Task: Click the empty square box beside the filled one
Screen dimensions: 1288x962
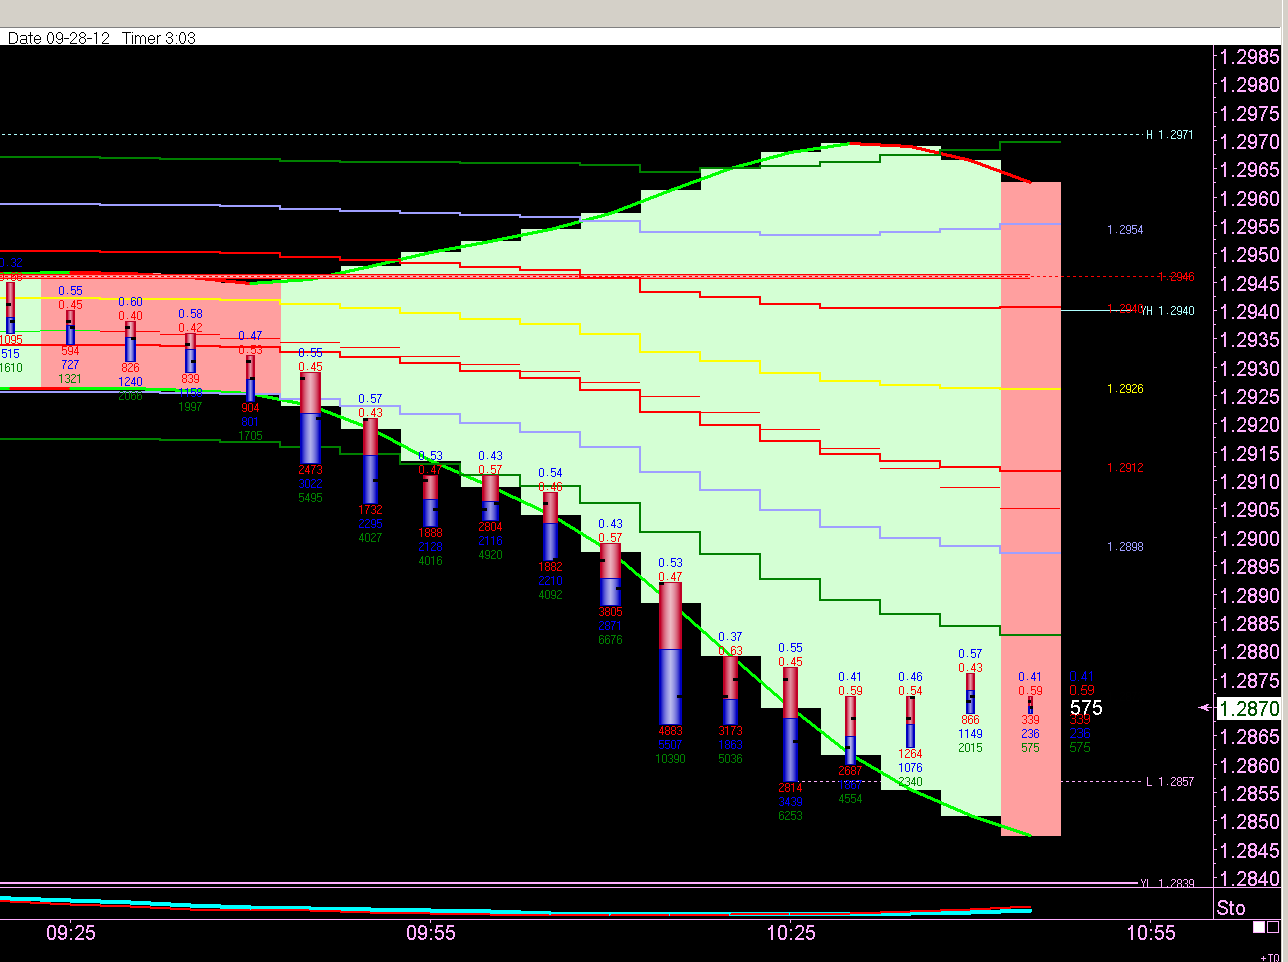Action: (1273, 928)
